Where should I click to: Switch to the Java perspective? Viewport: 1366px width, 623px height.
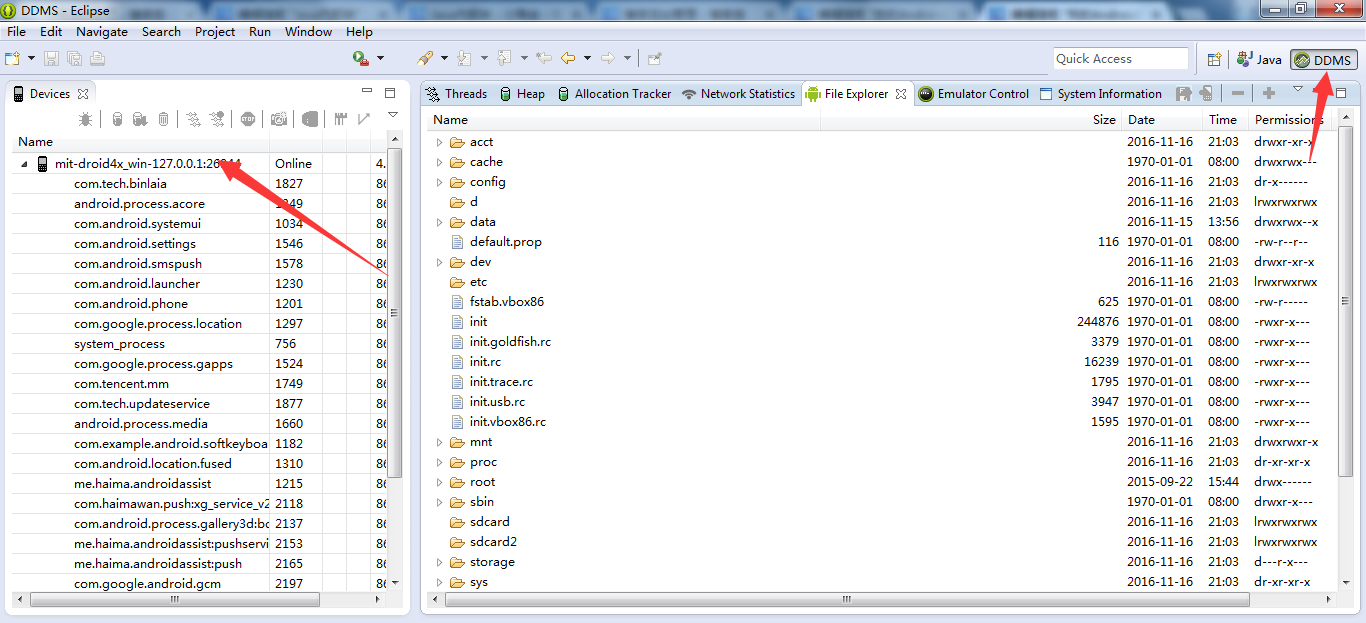click(1259, 60)
